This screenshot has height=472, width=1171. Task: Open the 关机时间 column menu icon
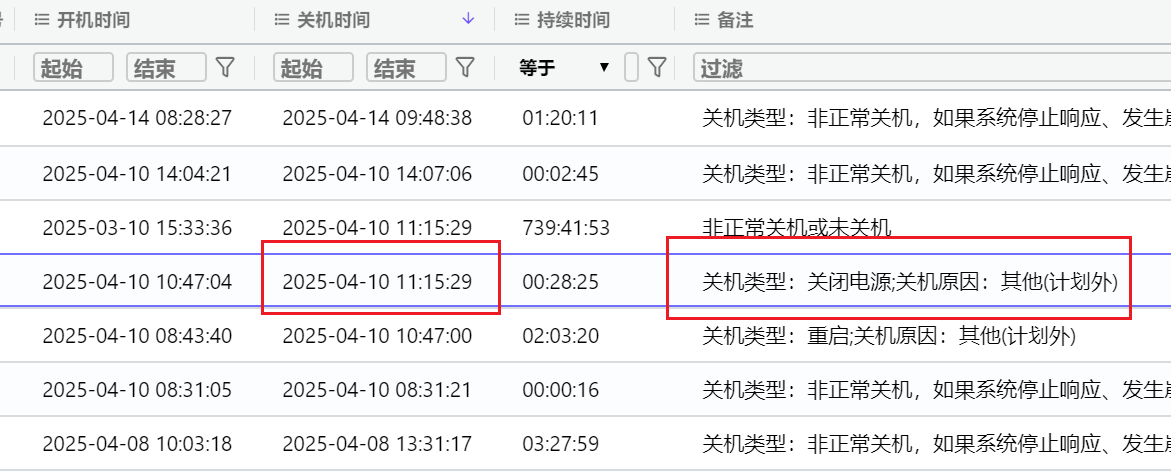[282, 20]
